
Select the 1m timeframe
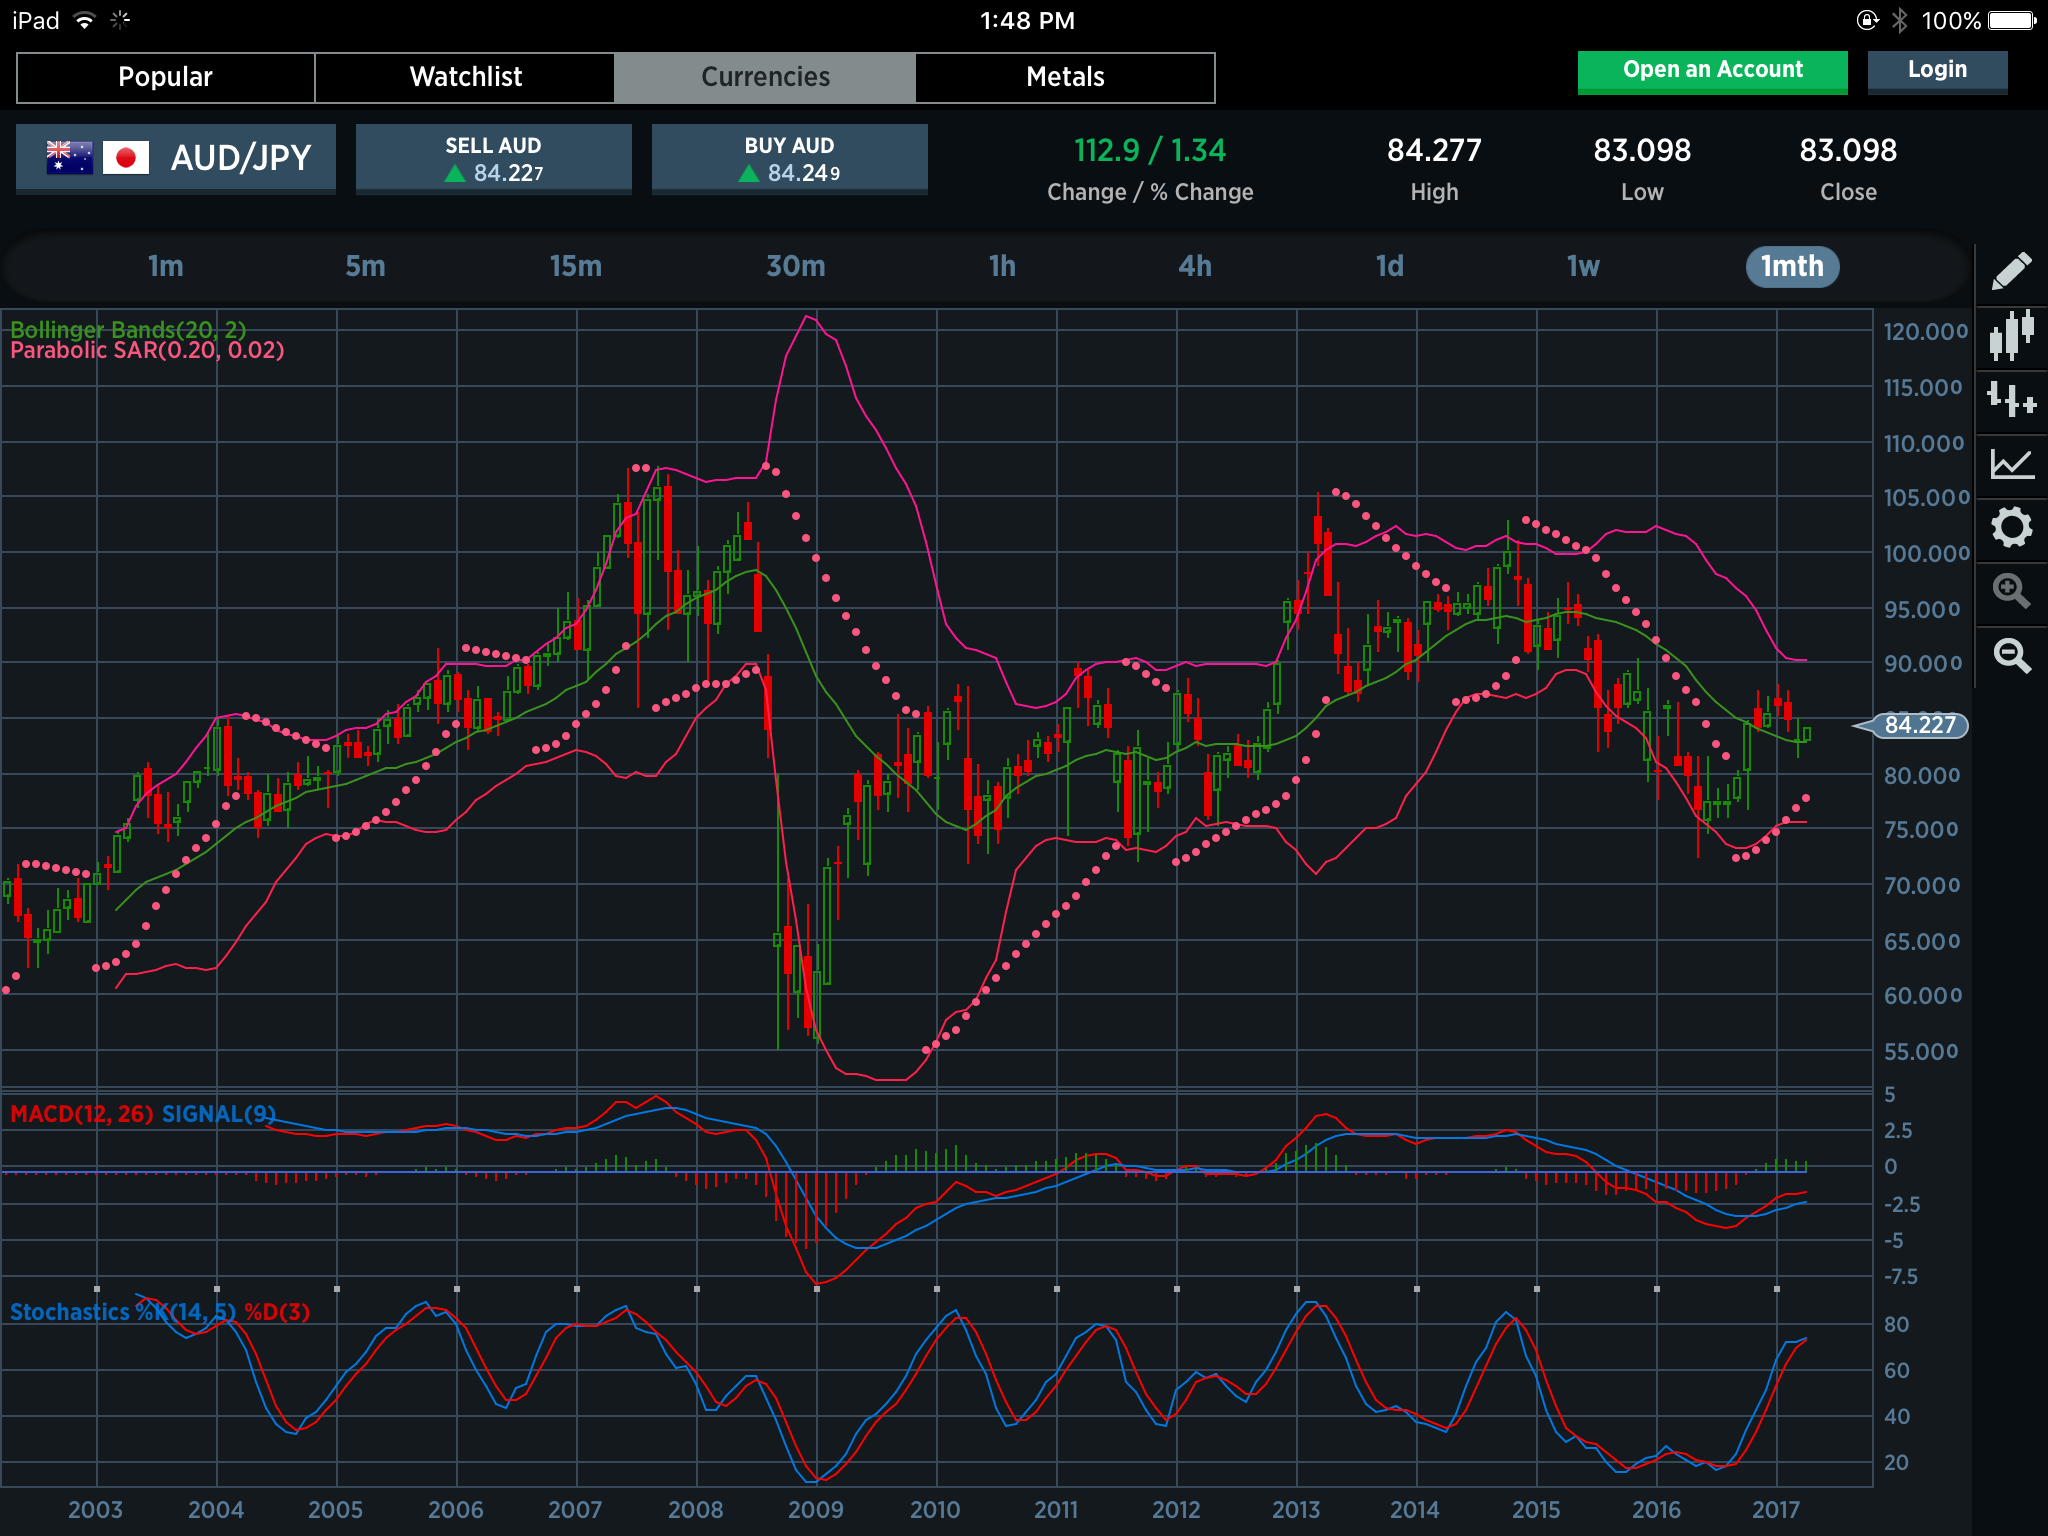(166, 267)
